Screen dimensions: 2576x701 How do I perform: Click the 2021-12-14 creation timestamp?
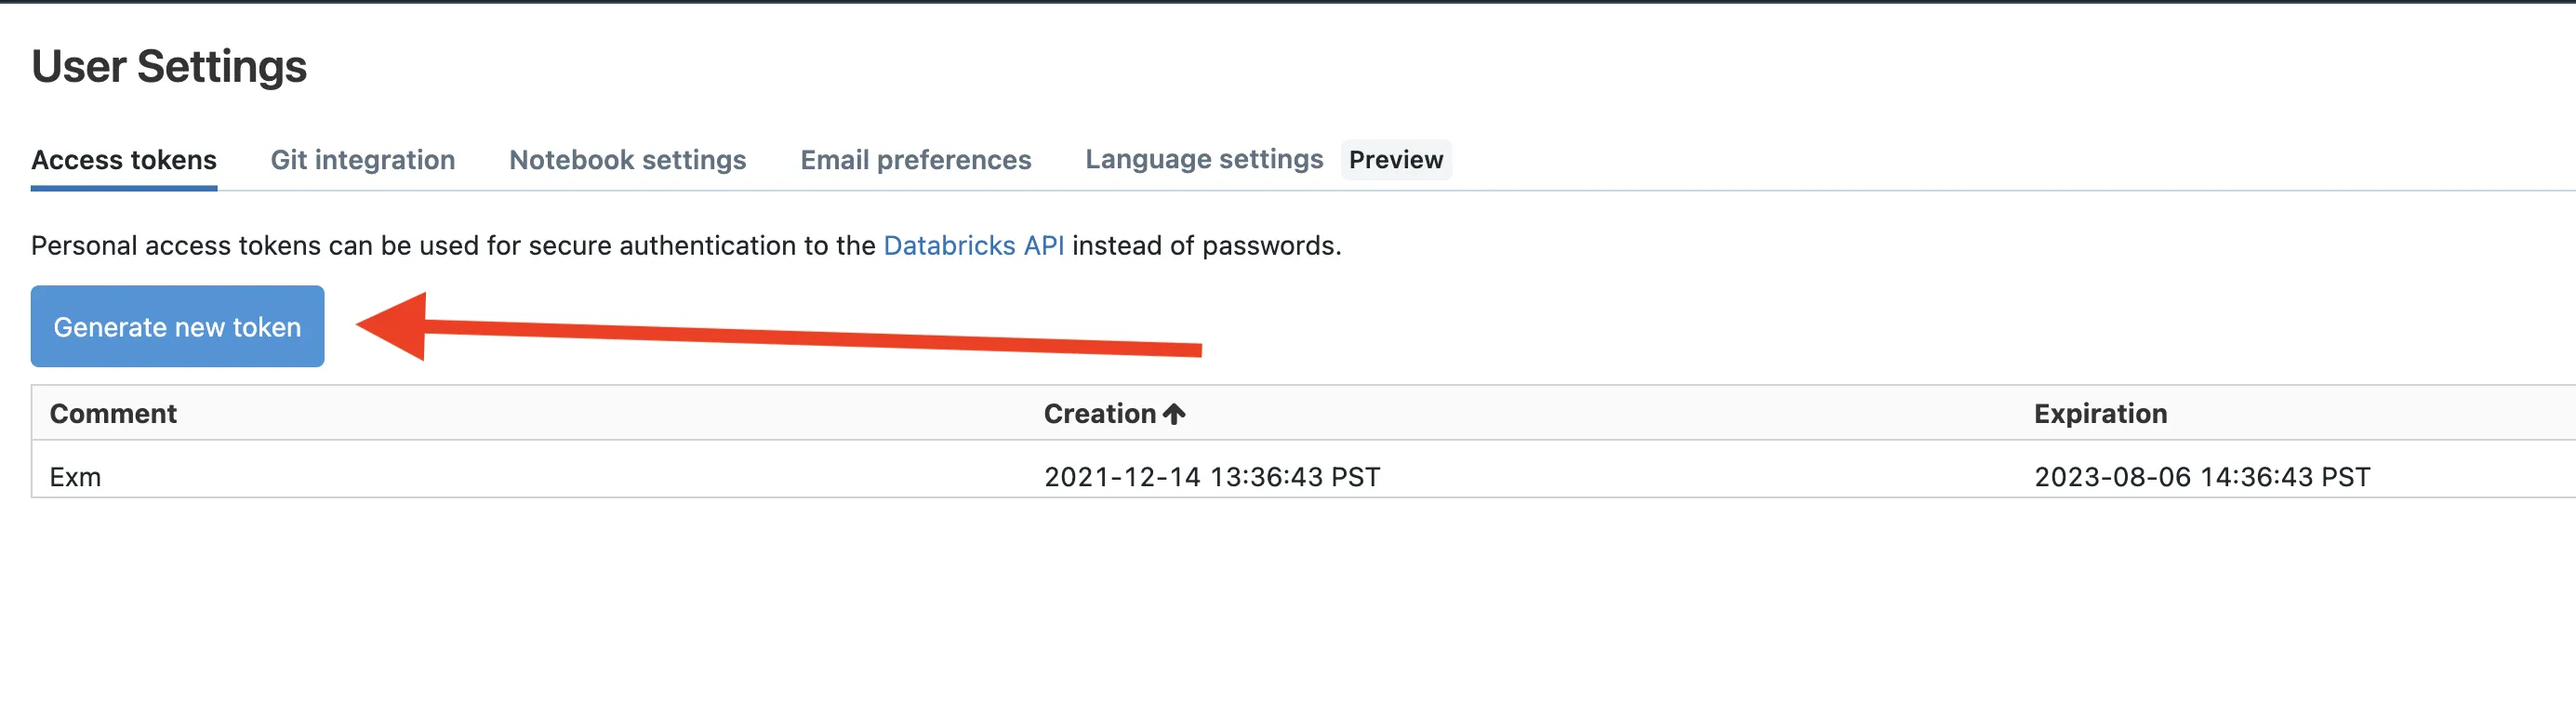click(x=1211, y=477)
